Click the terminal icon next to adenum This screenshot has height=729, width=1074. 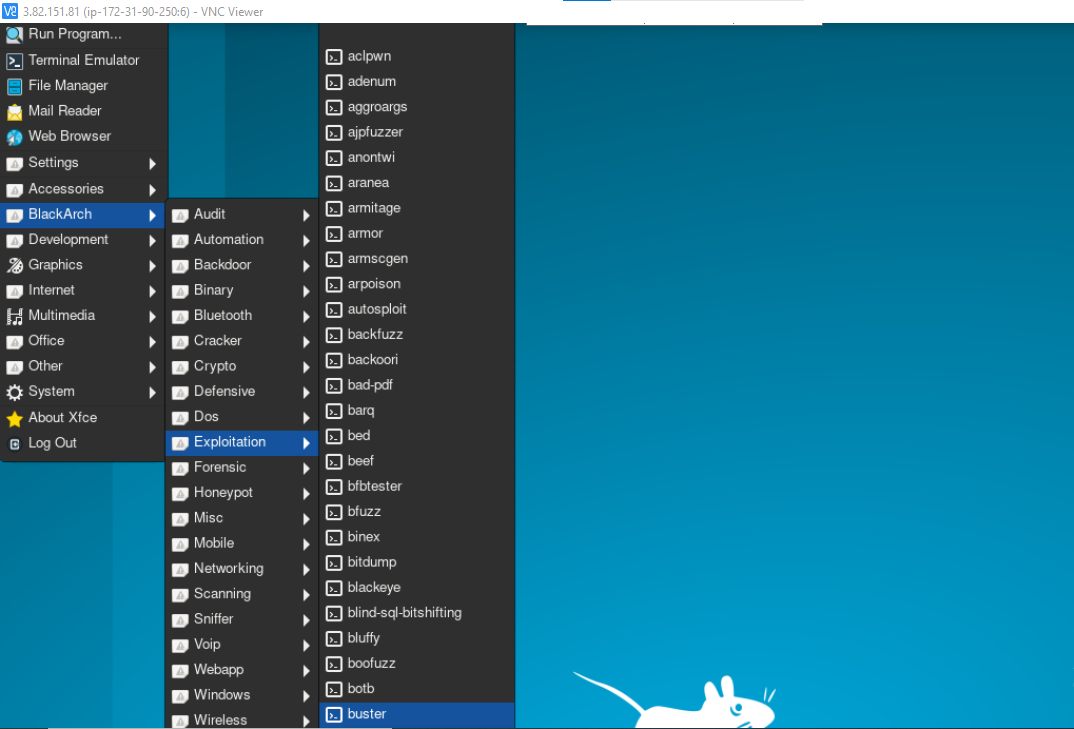click(x=334, y=82)
